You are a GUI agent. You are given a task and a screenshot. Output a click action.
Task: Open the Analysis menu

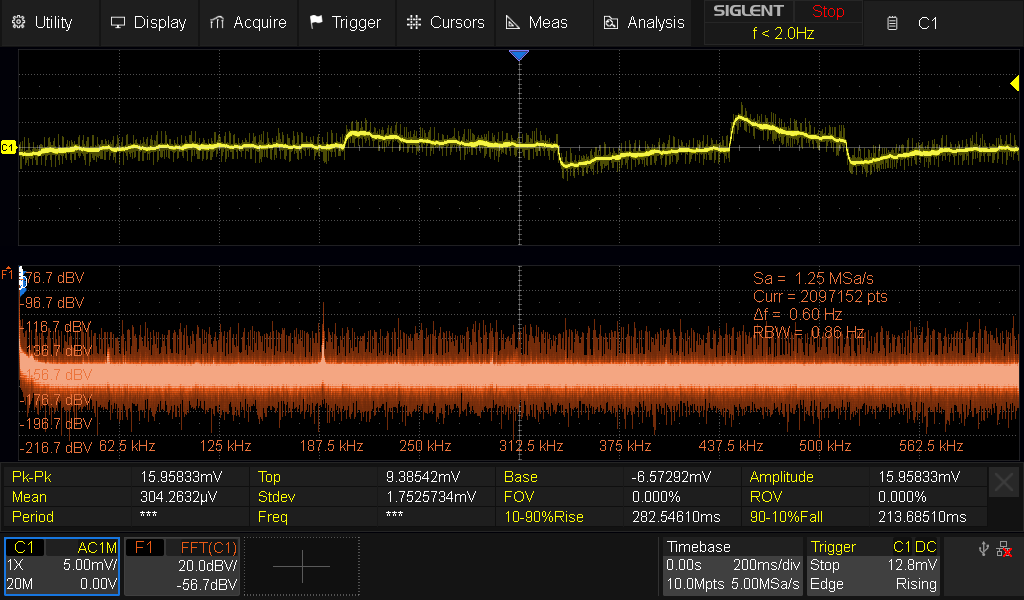(644, 22)
